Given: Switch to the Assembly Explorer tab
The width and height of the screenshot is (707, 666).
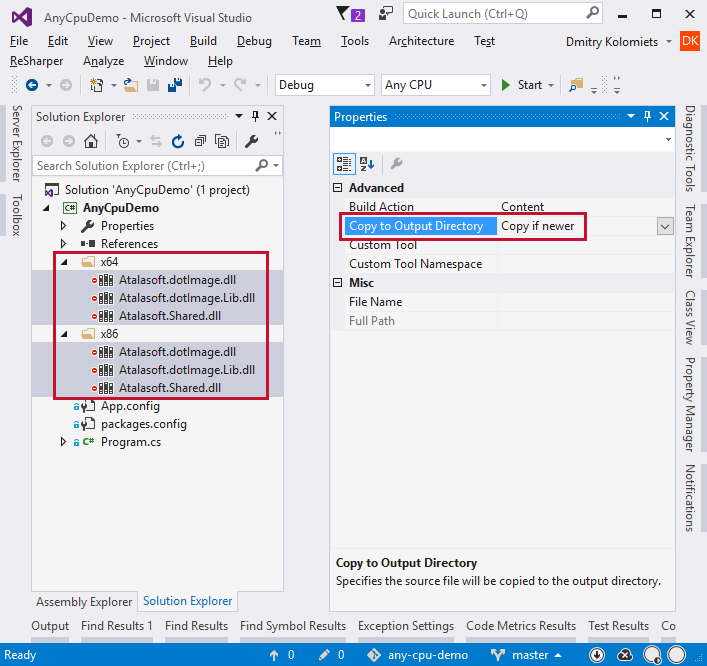Looking at the screenshot, I should [x=84, y=602].
